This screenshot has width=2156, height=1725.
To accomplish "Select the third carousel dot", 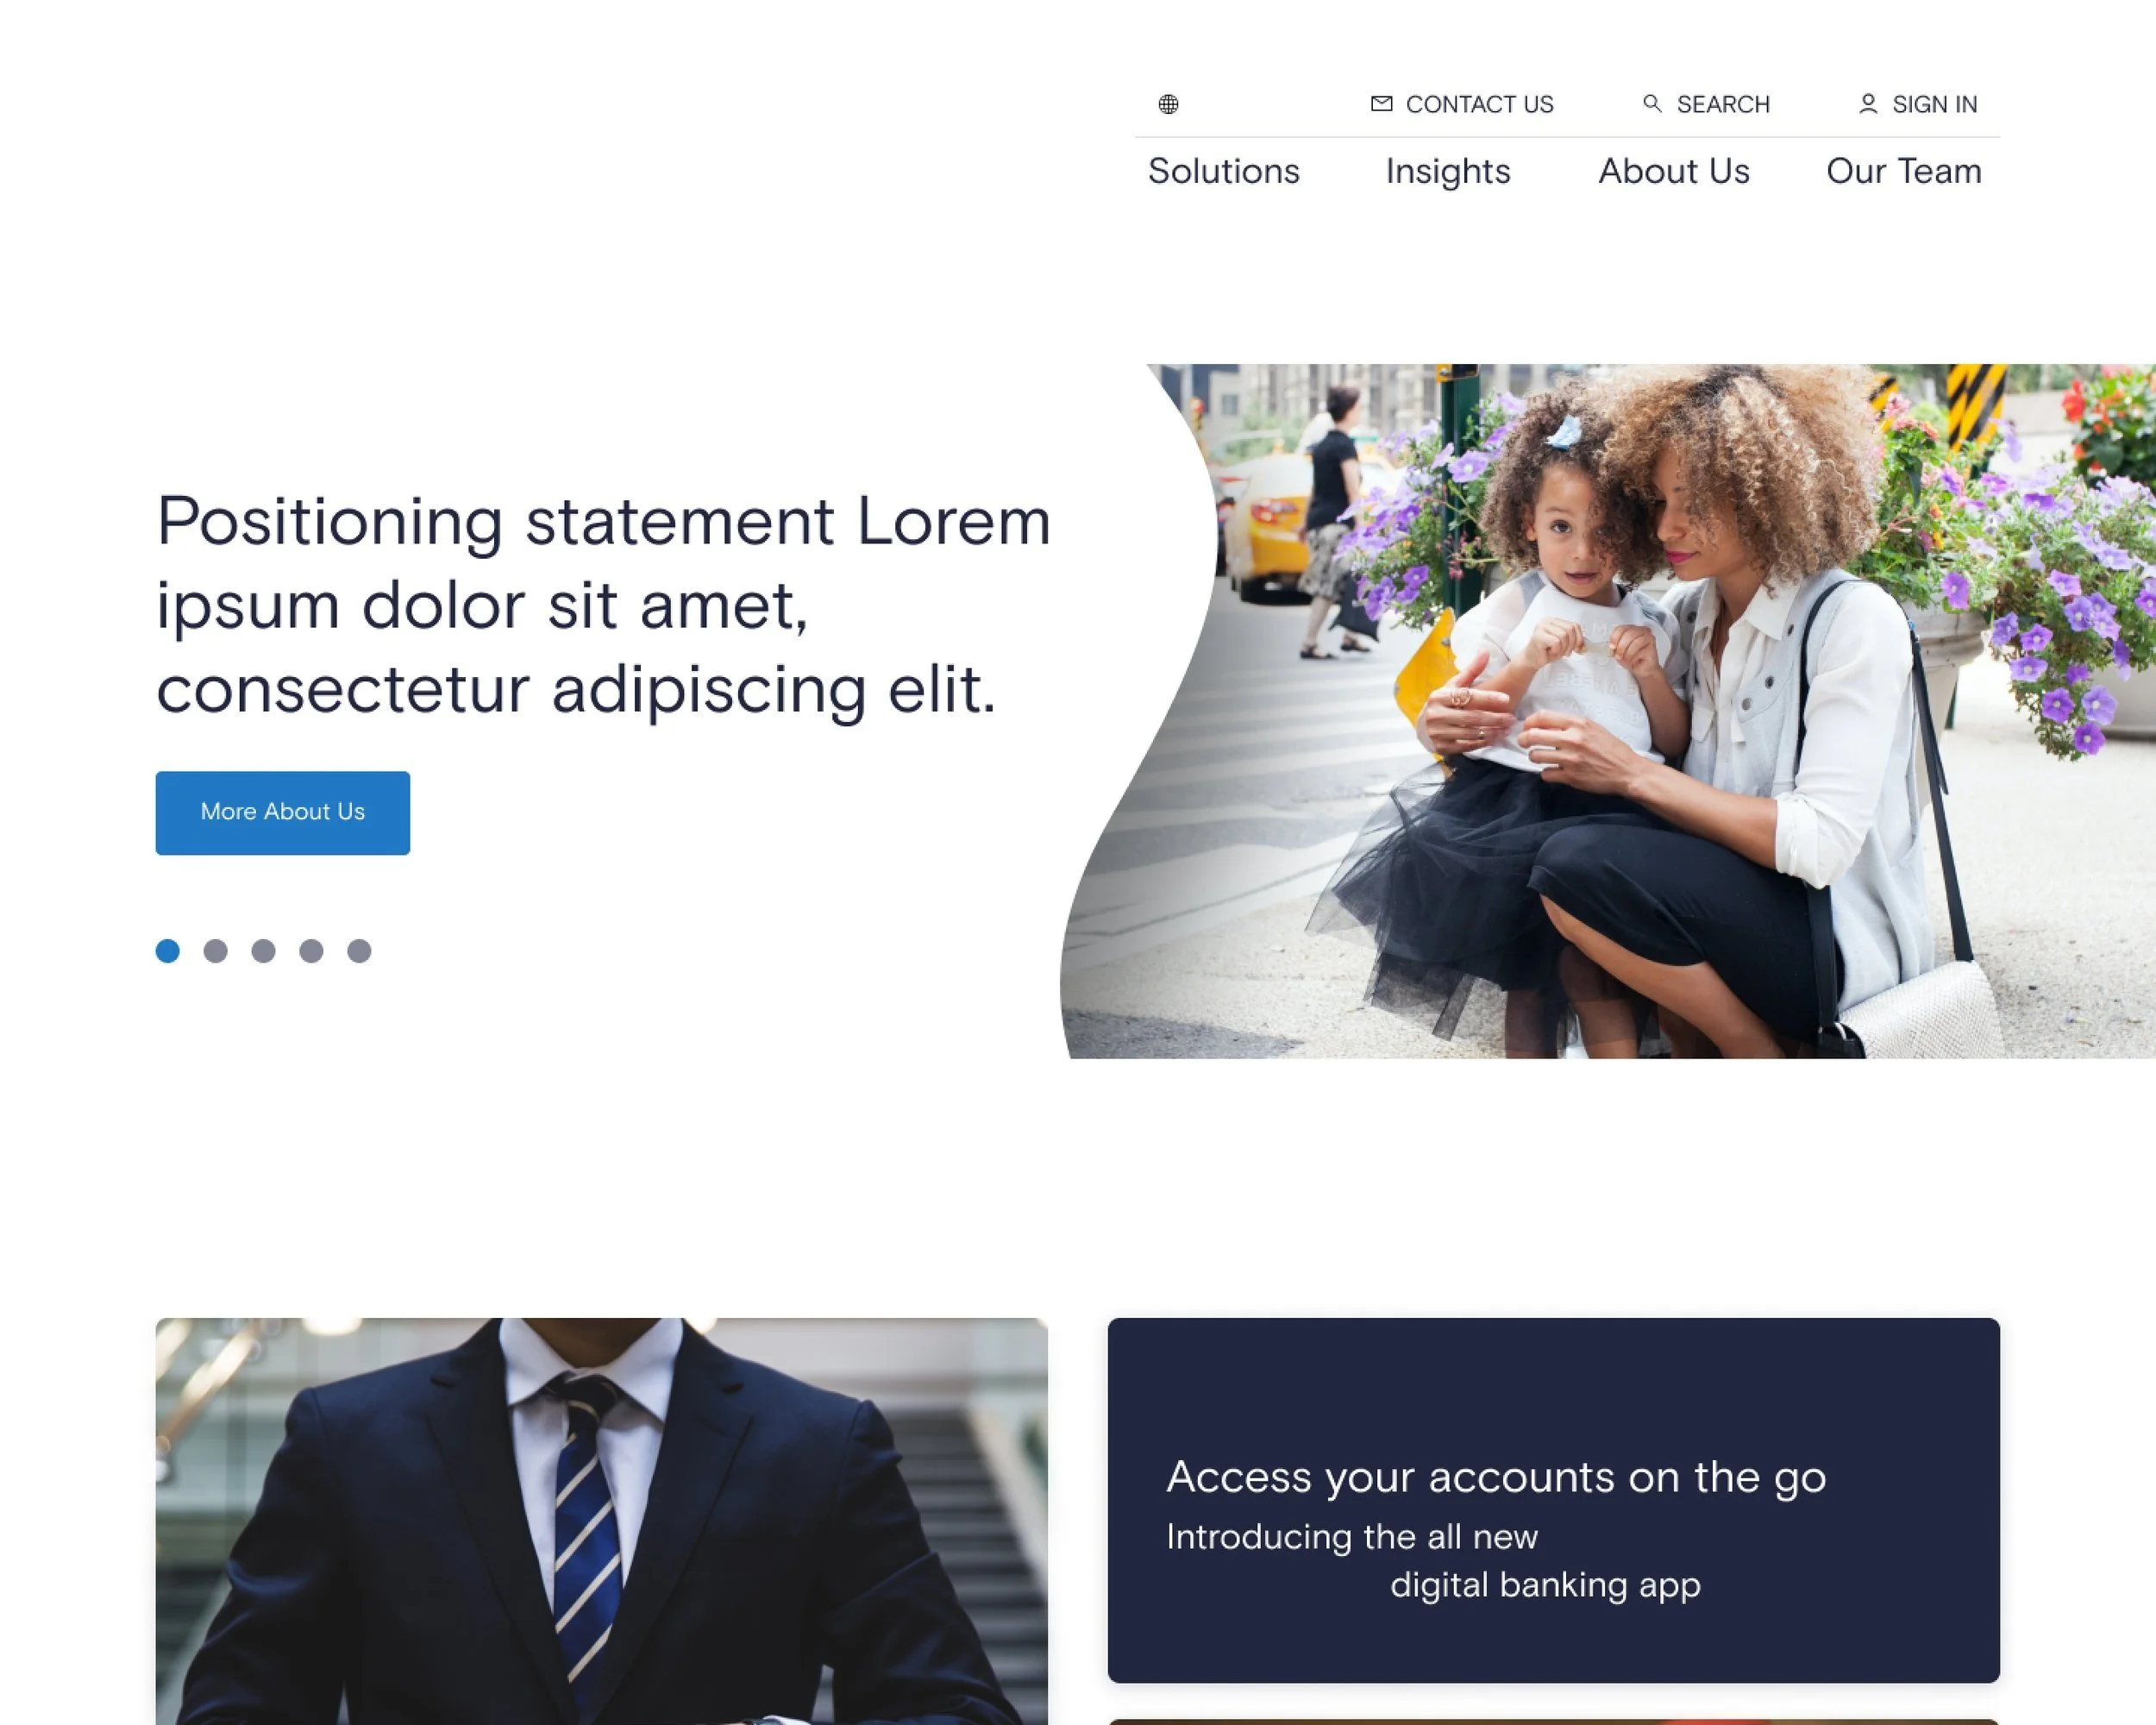I will pyautogui.click(x=264, y=951).
